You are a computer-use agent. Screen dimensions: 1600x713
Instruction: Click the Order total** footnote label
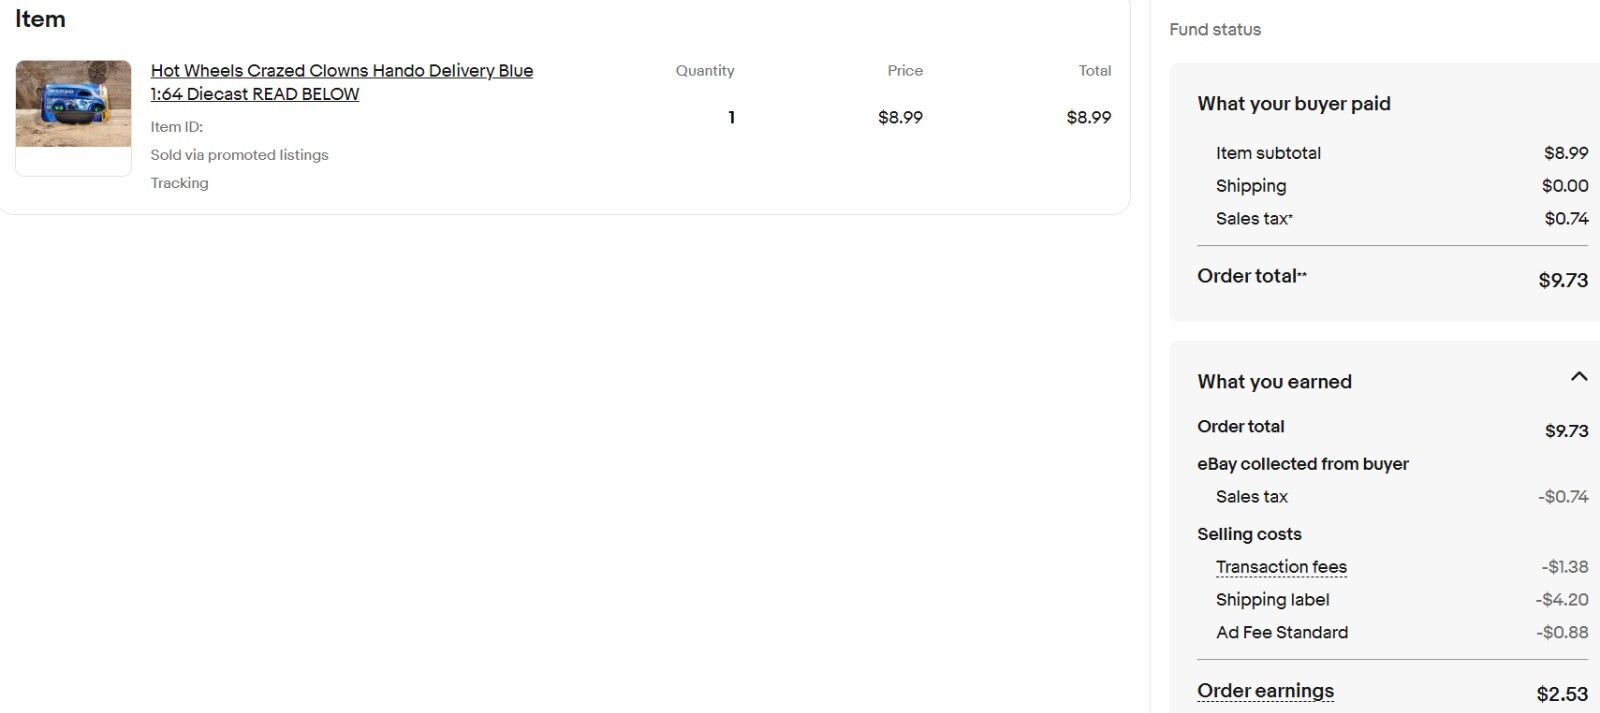click(1252, 276)
